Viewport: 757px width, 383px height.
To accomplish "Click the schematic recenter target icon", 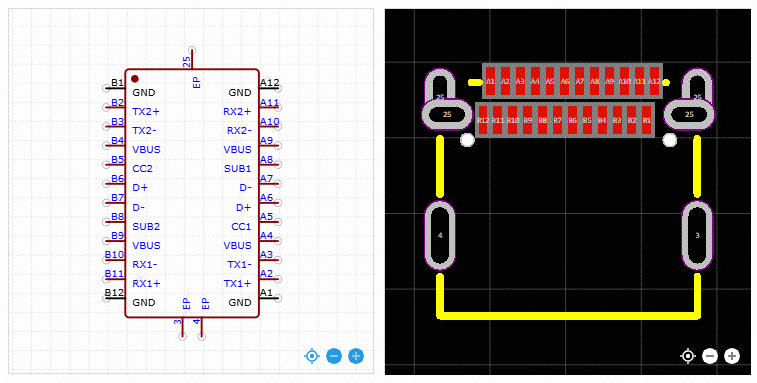I will click(x=312, y=356).
